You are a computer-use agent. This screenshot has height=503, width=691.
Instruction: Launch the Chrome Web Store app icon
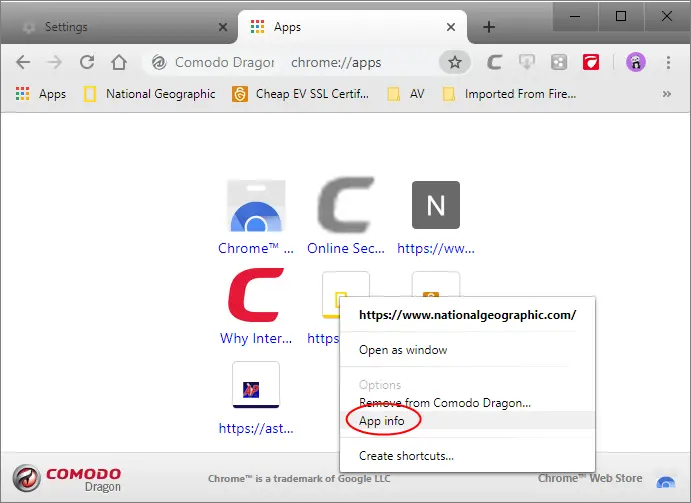pos(256,205)
